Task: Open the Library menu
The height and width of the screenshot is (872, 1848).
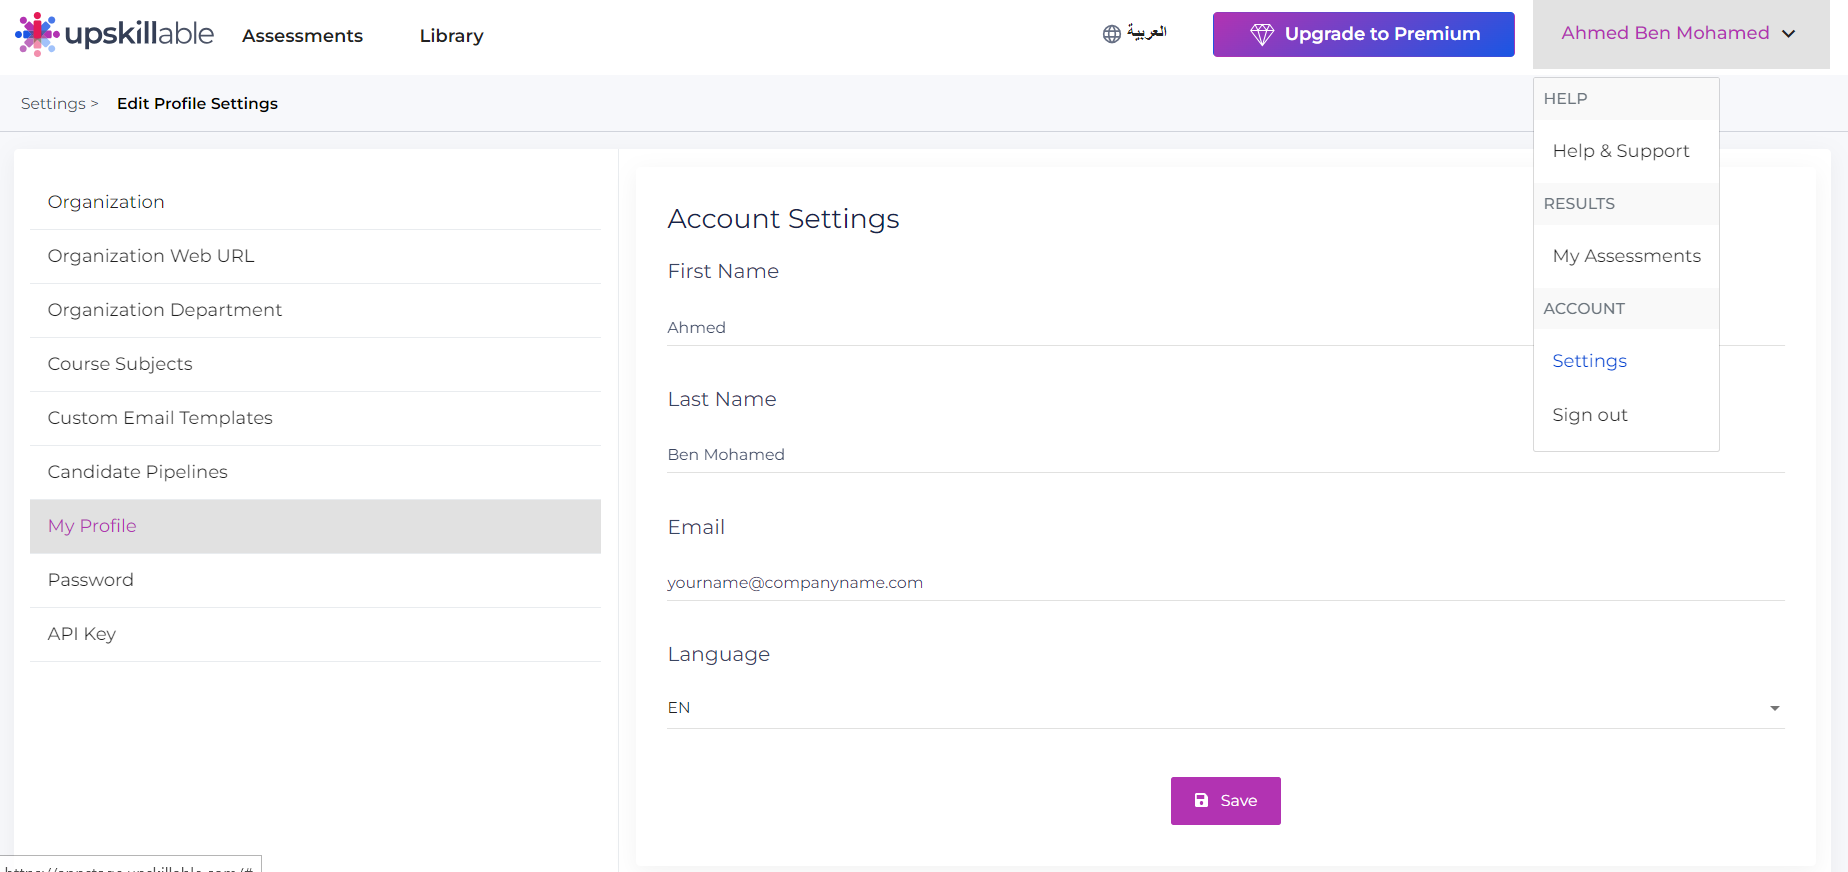Action: pyautogui.click(x=451, y=36)
